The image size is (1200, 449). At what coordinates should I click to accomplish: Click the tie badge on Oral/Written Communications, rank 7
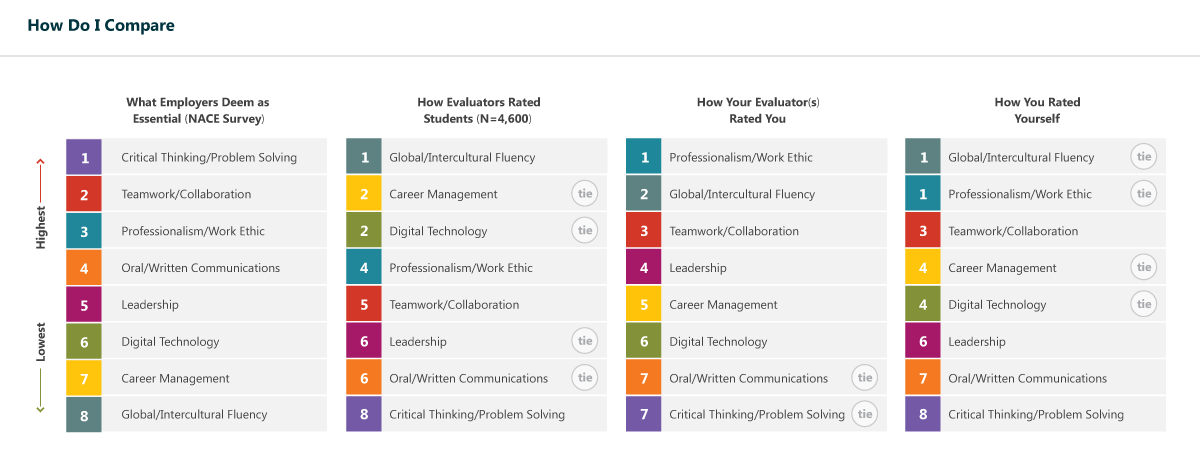click(865, 378)
